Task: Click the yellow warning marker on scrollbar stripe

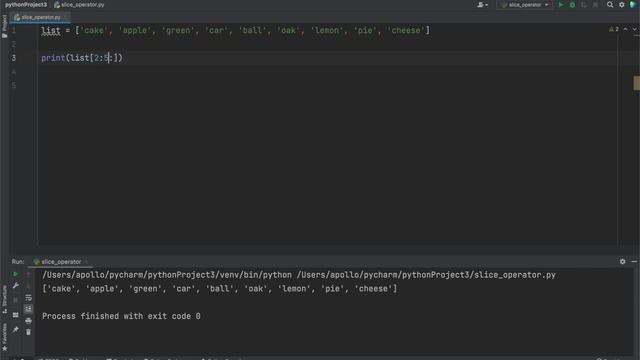Action: pos(636,83)
